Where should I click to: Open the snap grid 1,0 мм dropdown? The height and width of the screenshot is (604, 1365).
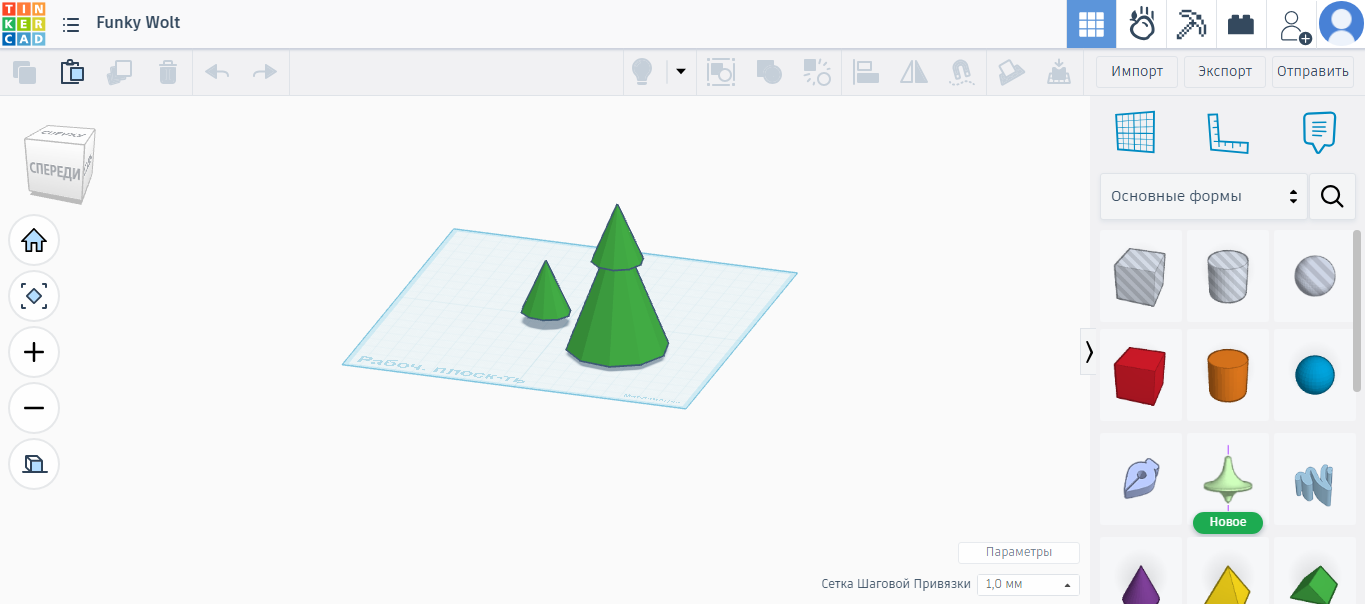pyautogui.click(x=1027, y=584)
